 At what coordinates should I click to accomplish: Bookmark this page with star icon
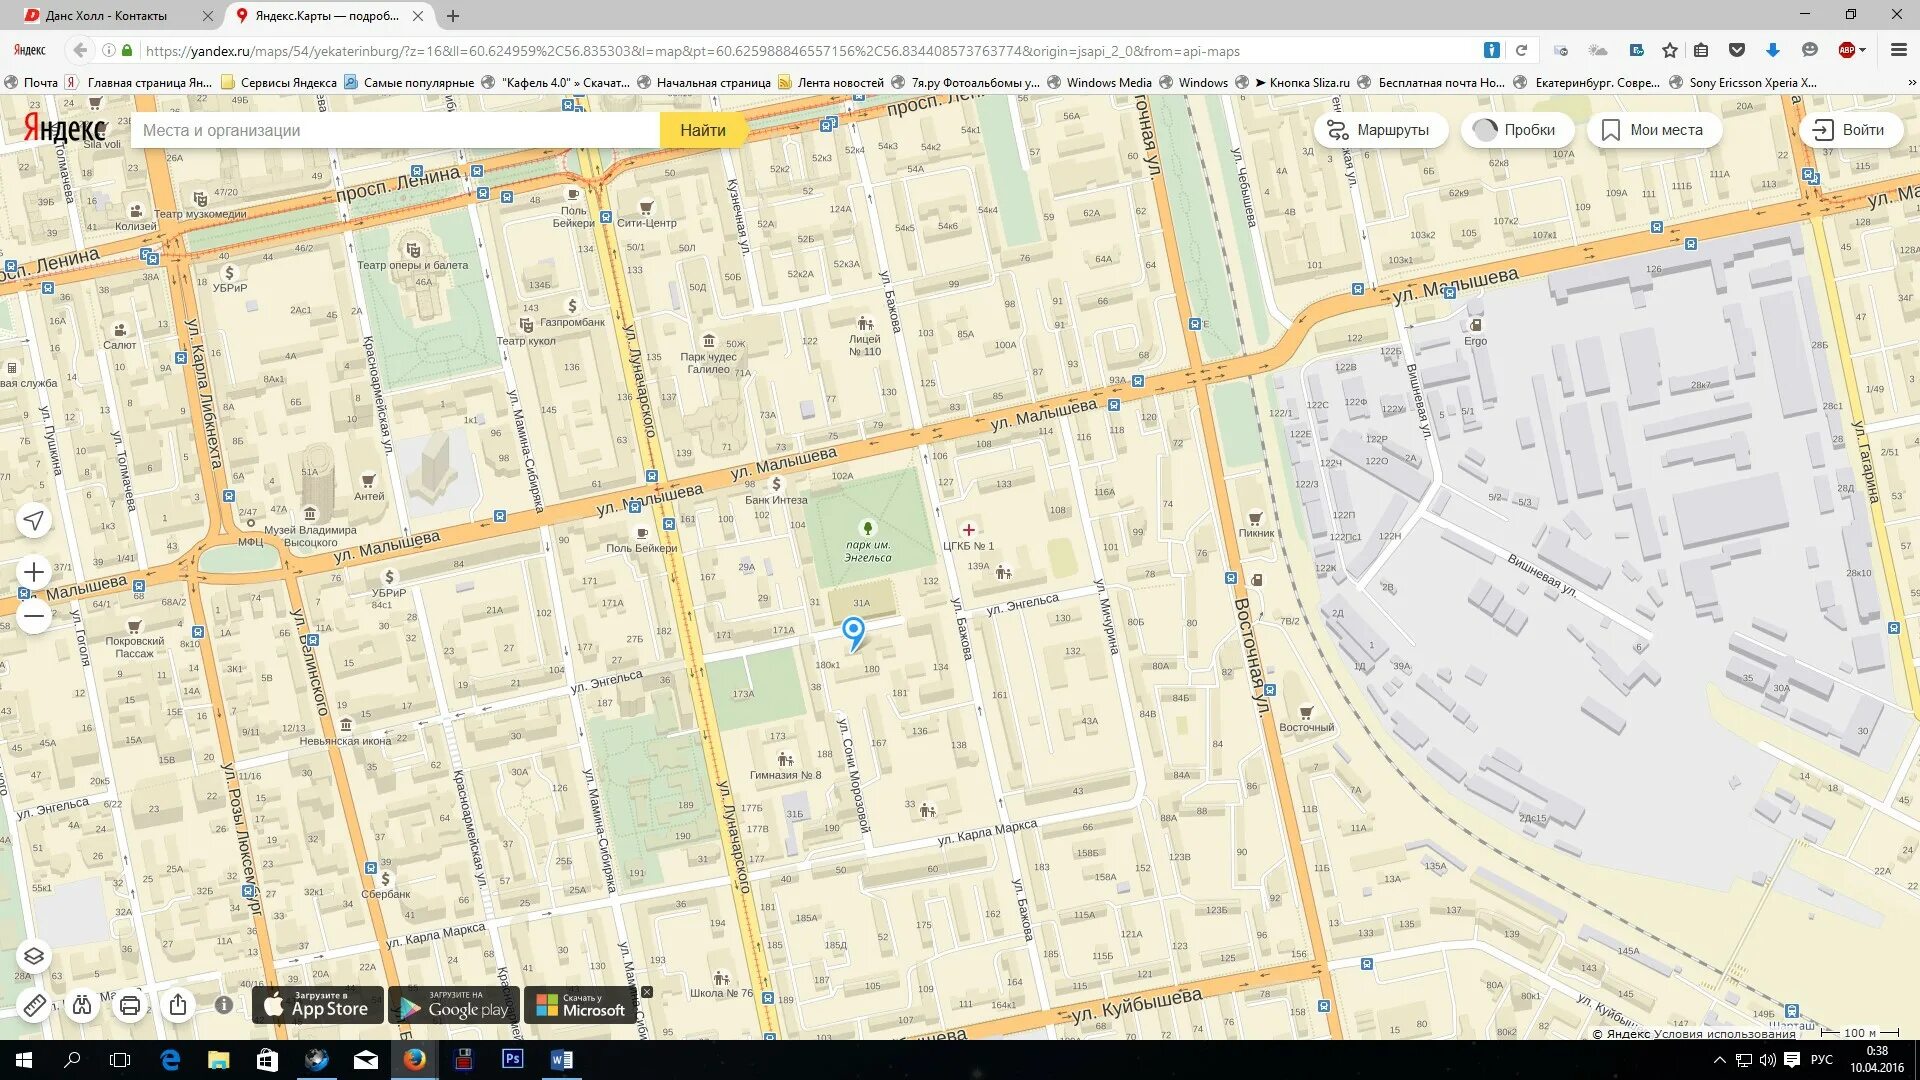(1670, 50)
